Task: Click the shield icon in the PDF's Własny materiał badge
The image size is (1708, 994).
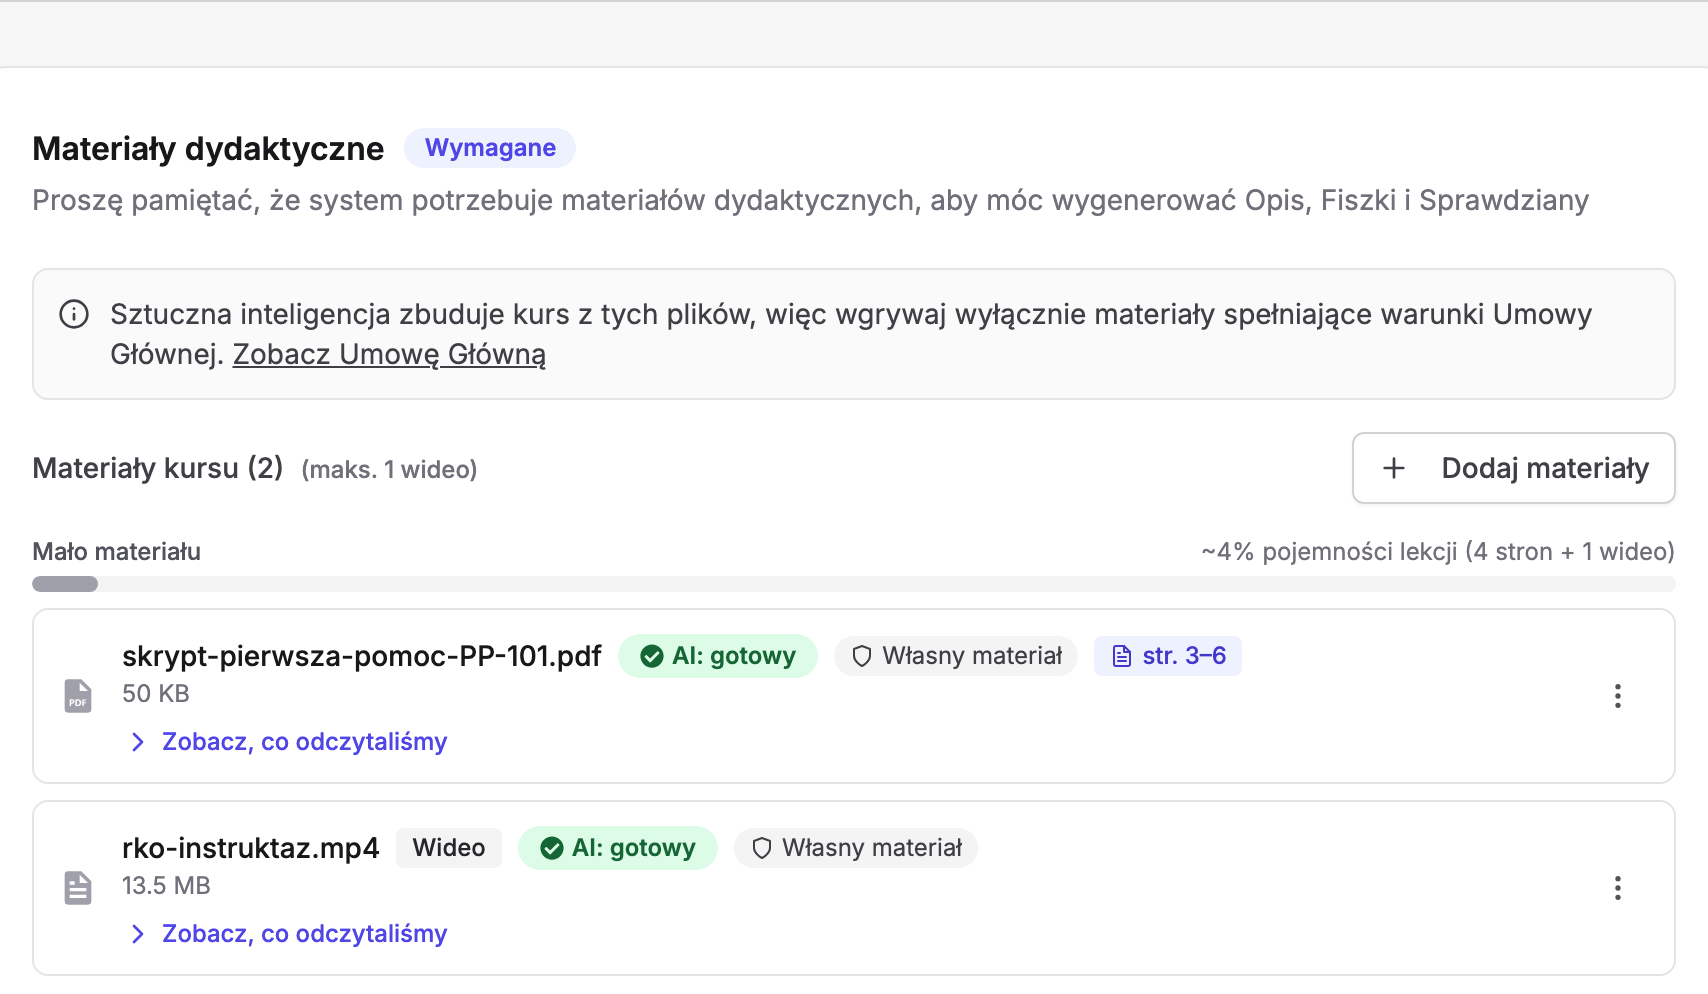Action: point(861,656)
